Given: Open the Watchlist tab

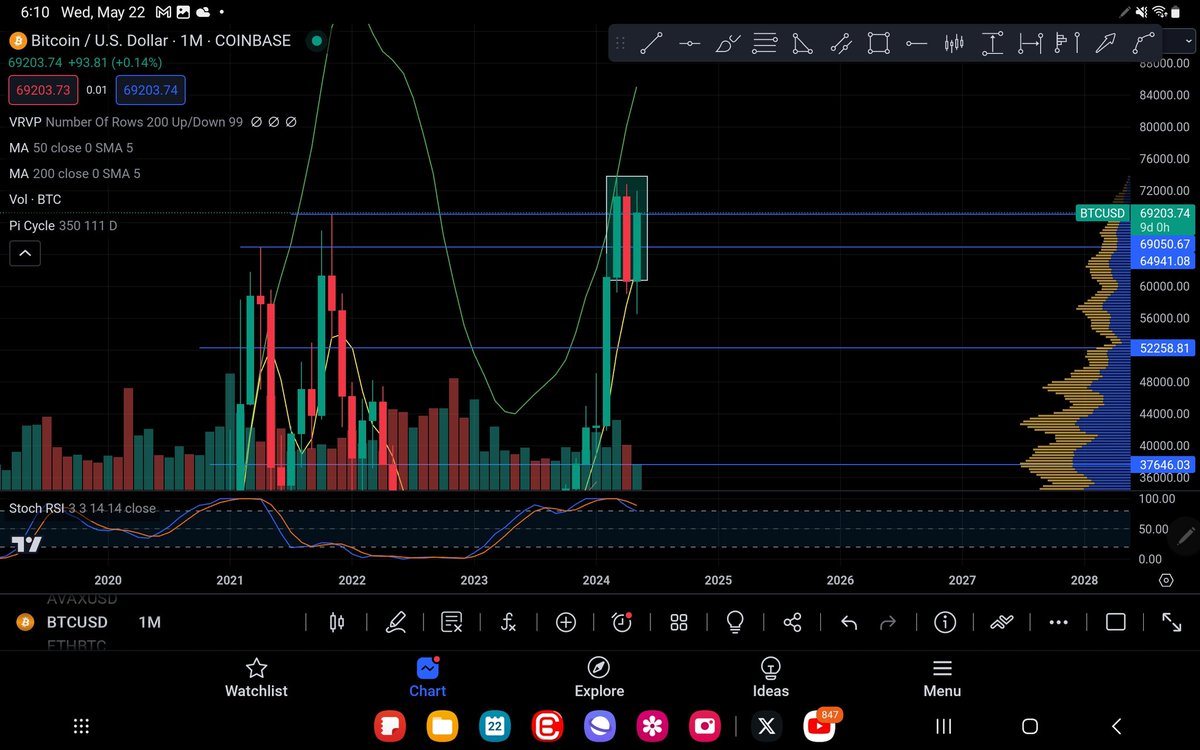Looking at the screenshot, I should 256,678.
